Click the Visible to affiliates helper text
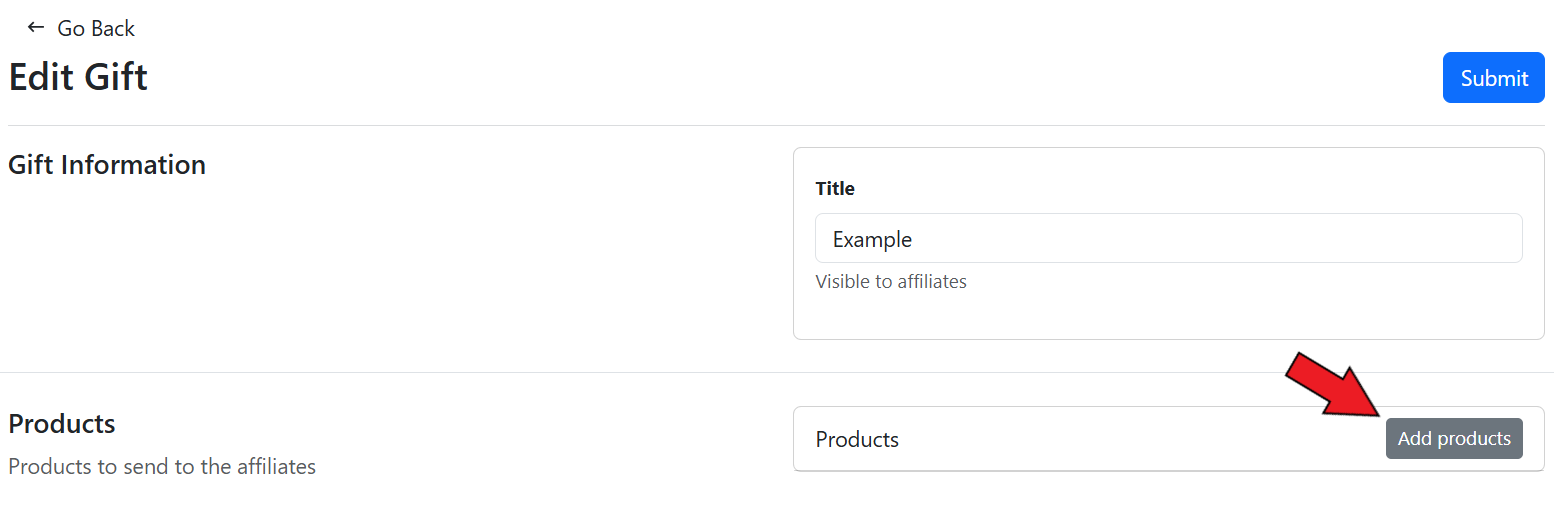Image resolution: width=1554 pixels, height=514 pixels. 891,282
